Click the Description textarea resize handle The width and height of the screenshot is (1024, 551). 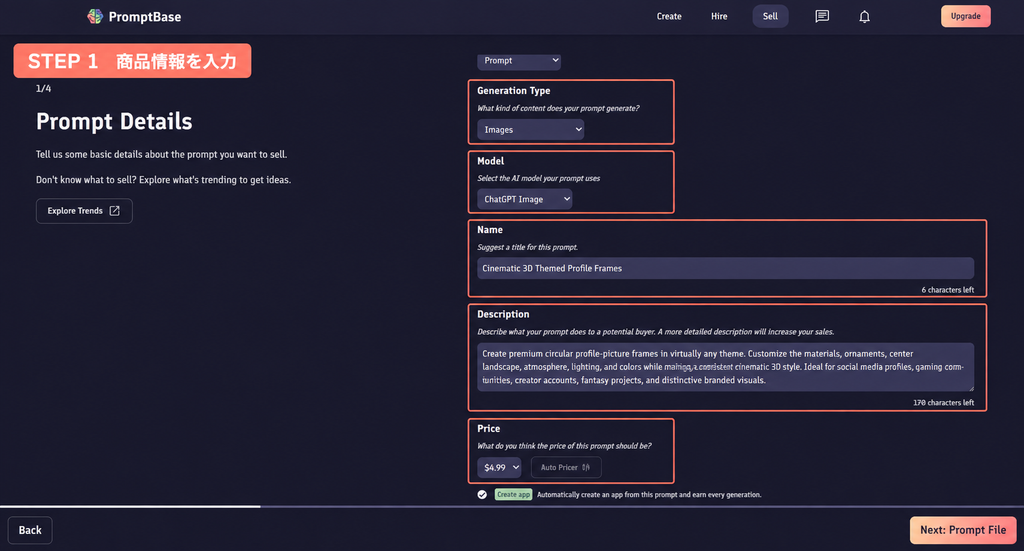pyautogui.click(x=970, y=388)
